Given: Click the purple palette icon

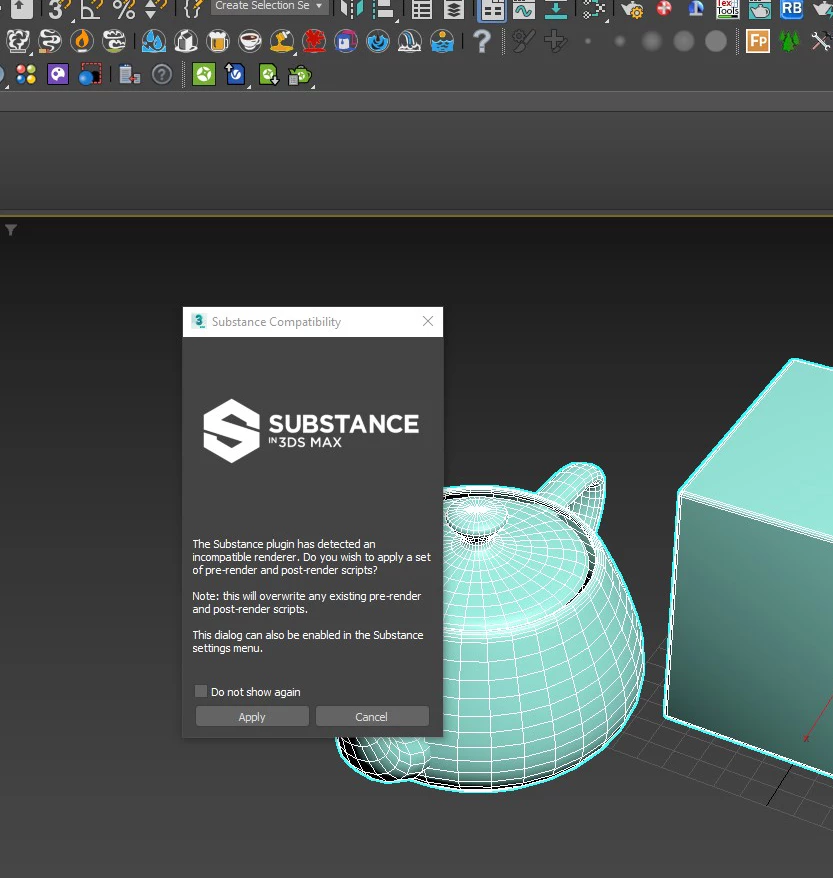Looking at the screenshot, I should click(x=58, y=74).
